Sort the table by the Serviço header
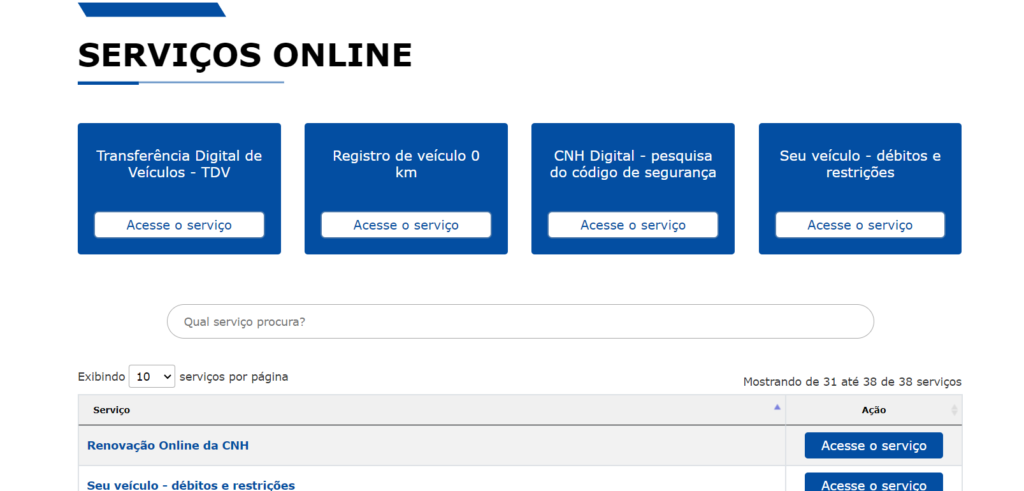Viewport: 1024px width, 491px height. coord(112,410)
